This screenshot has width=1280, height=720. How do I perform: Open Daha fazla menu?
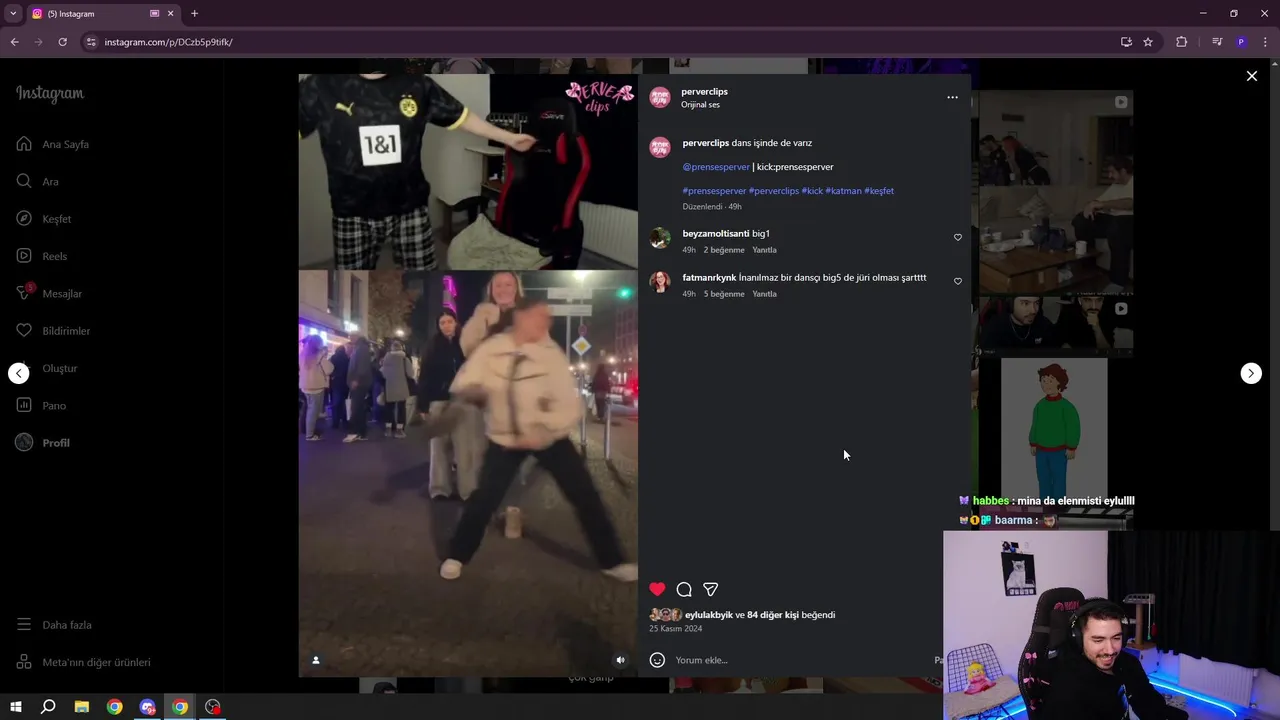53,625
